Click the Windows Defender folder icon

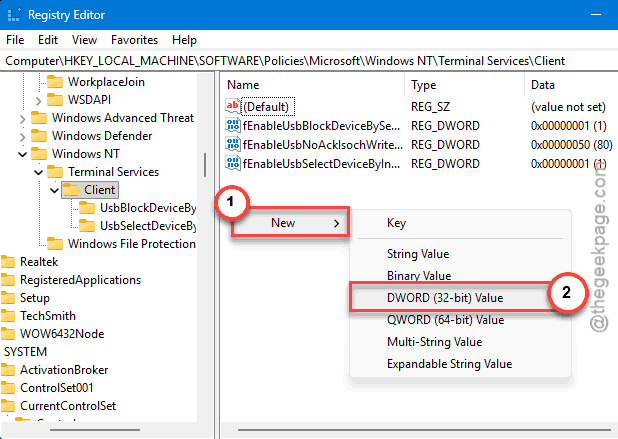coord(39,136)
